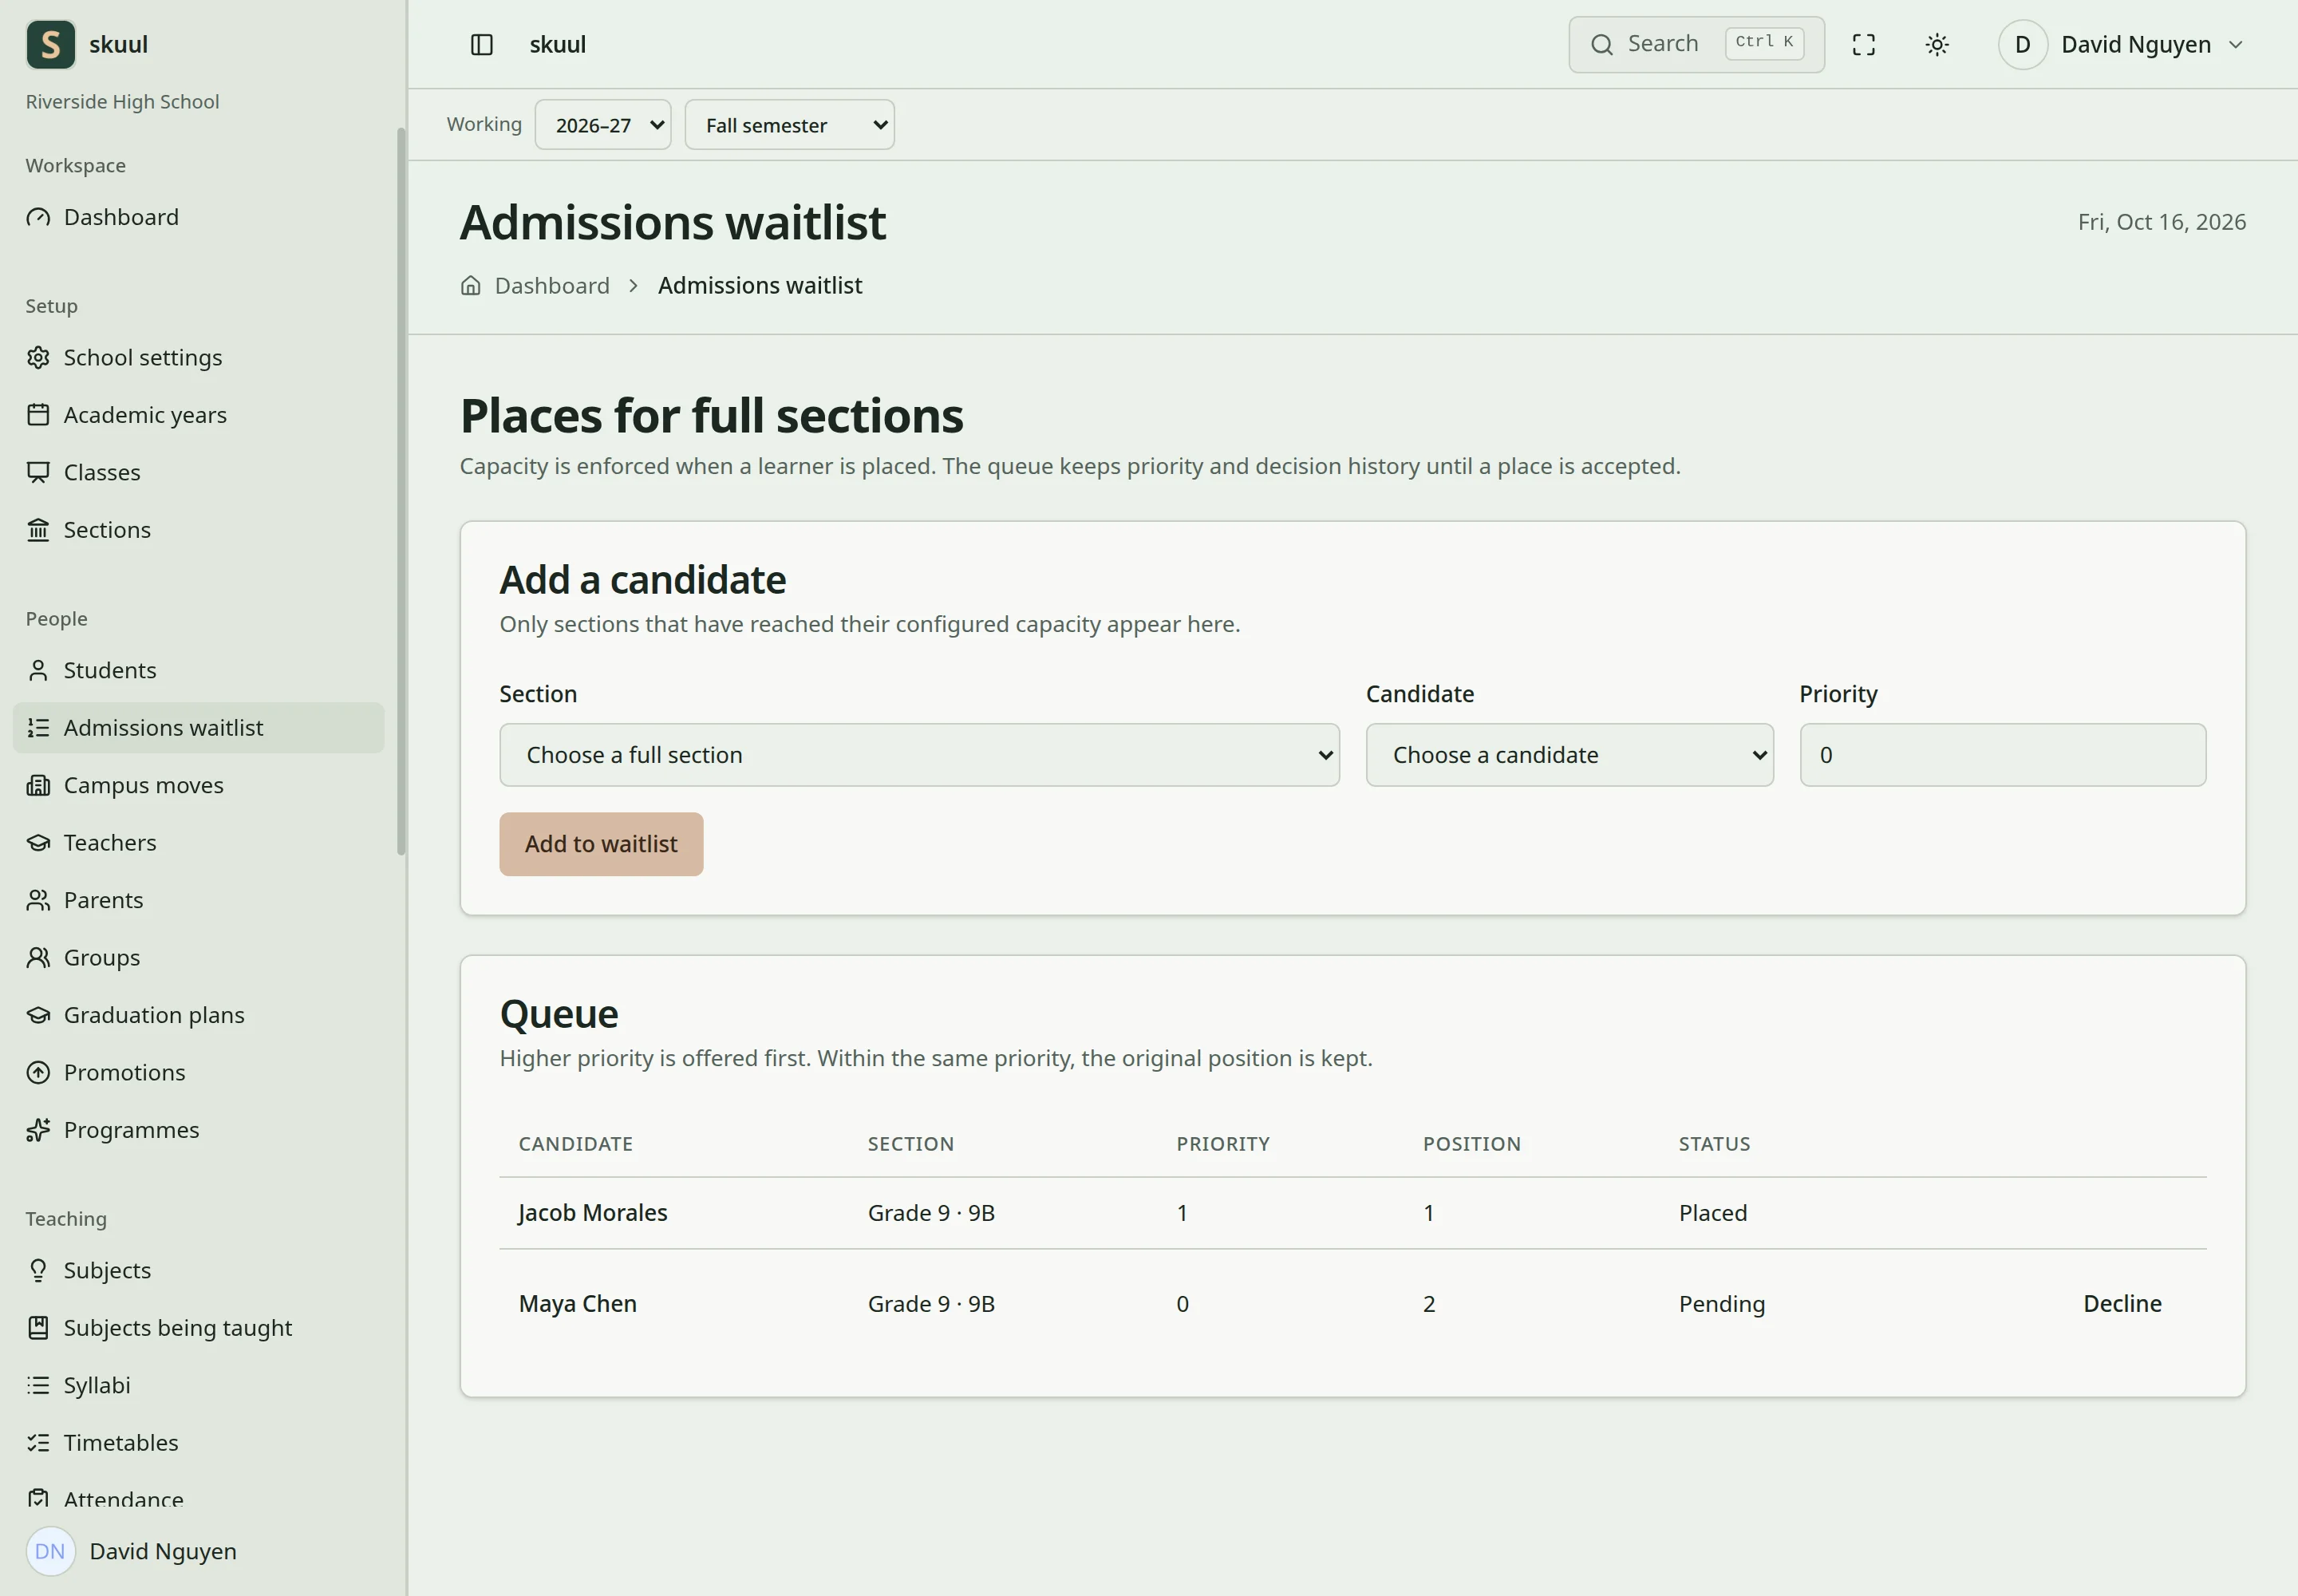Toggle the sidebar panel icon
The image size is (2298, 1596).
(x=482, y=45)
